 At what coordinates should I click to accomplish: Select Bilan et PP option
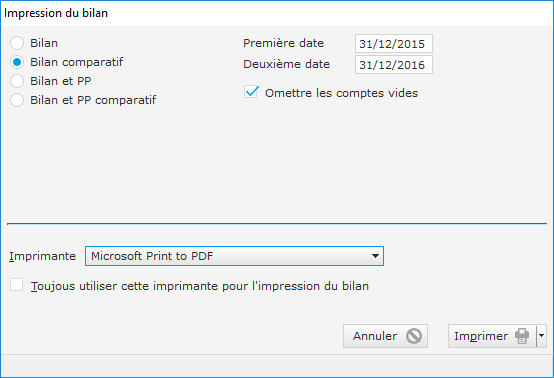(x=17, y=81)
